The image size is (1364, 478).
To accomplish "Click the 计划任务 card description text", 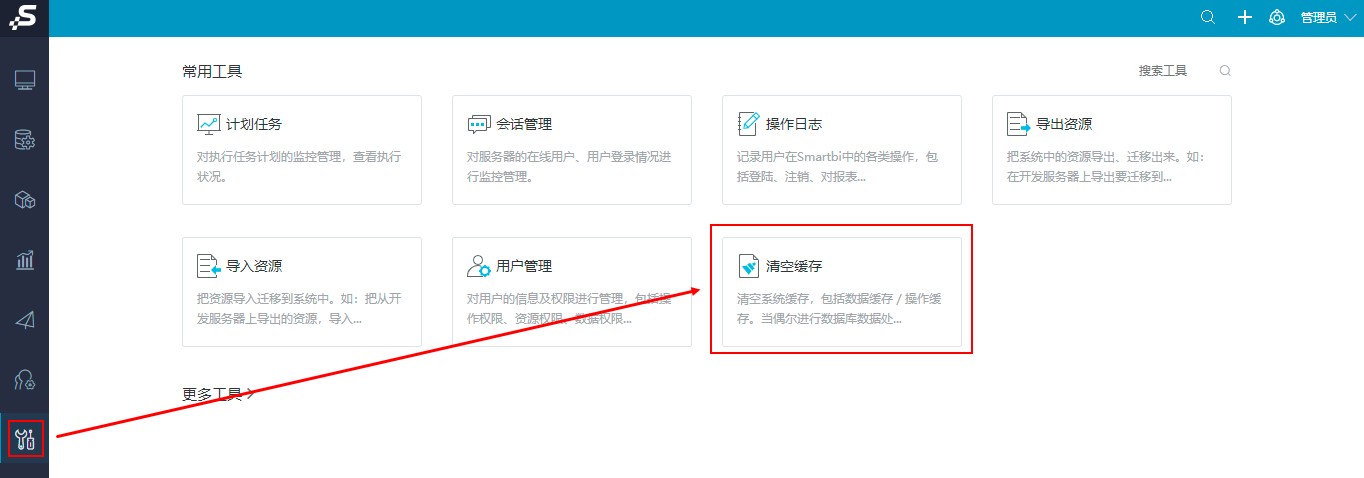I will (299, 167).
